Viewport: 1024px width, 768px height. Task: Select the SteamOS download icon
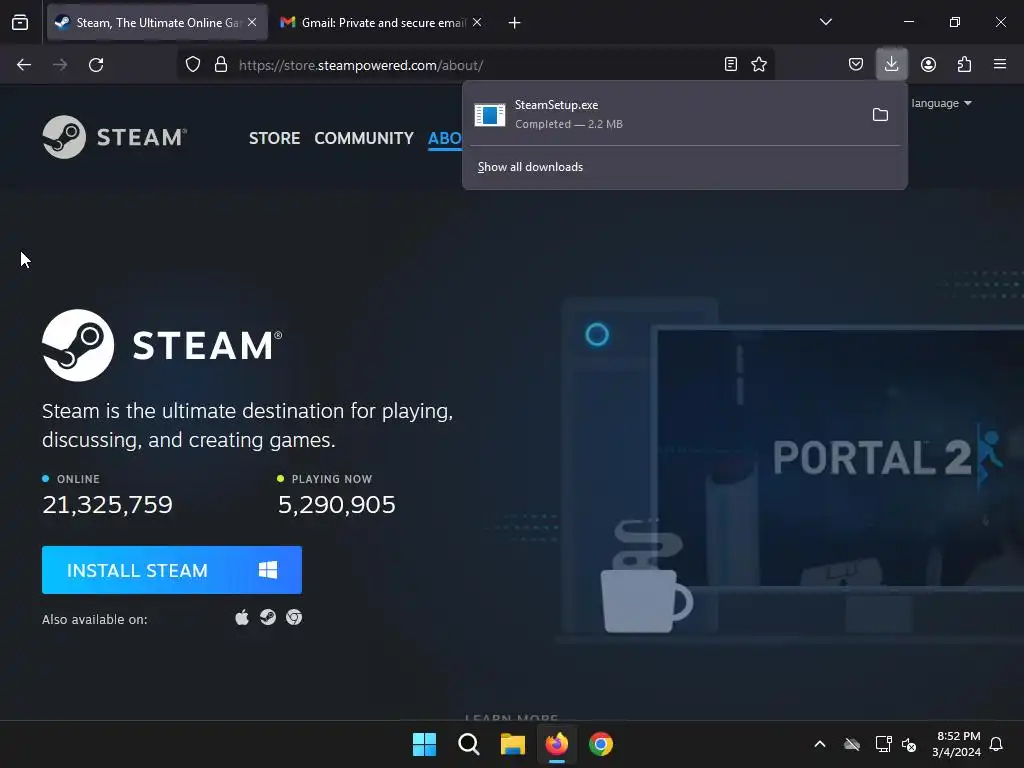(x=268, y=617)
